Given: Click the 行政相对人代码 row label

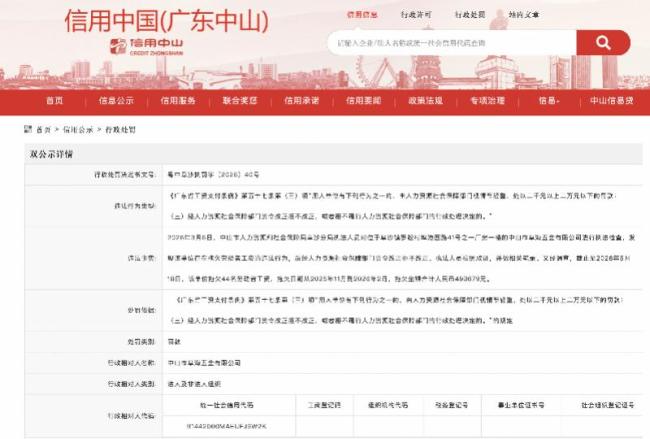Looking at the screenshot, I should tap(131, 416).
